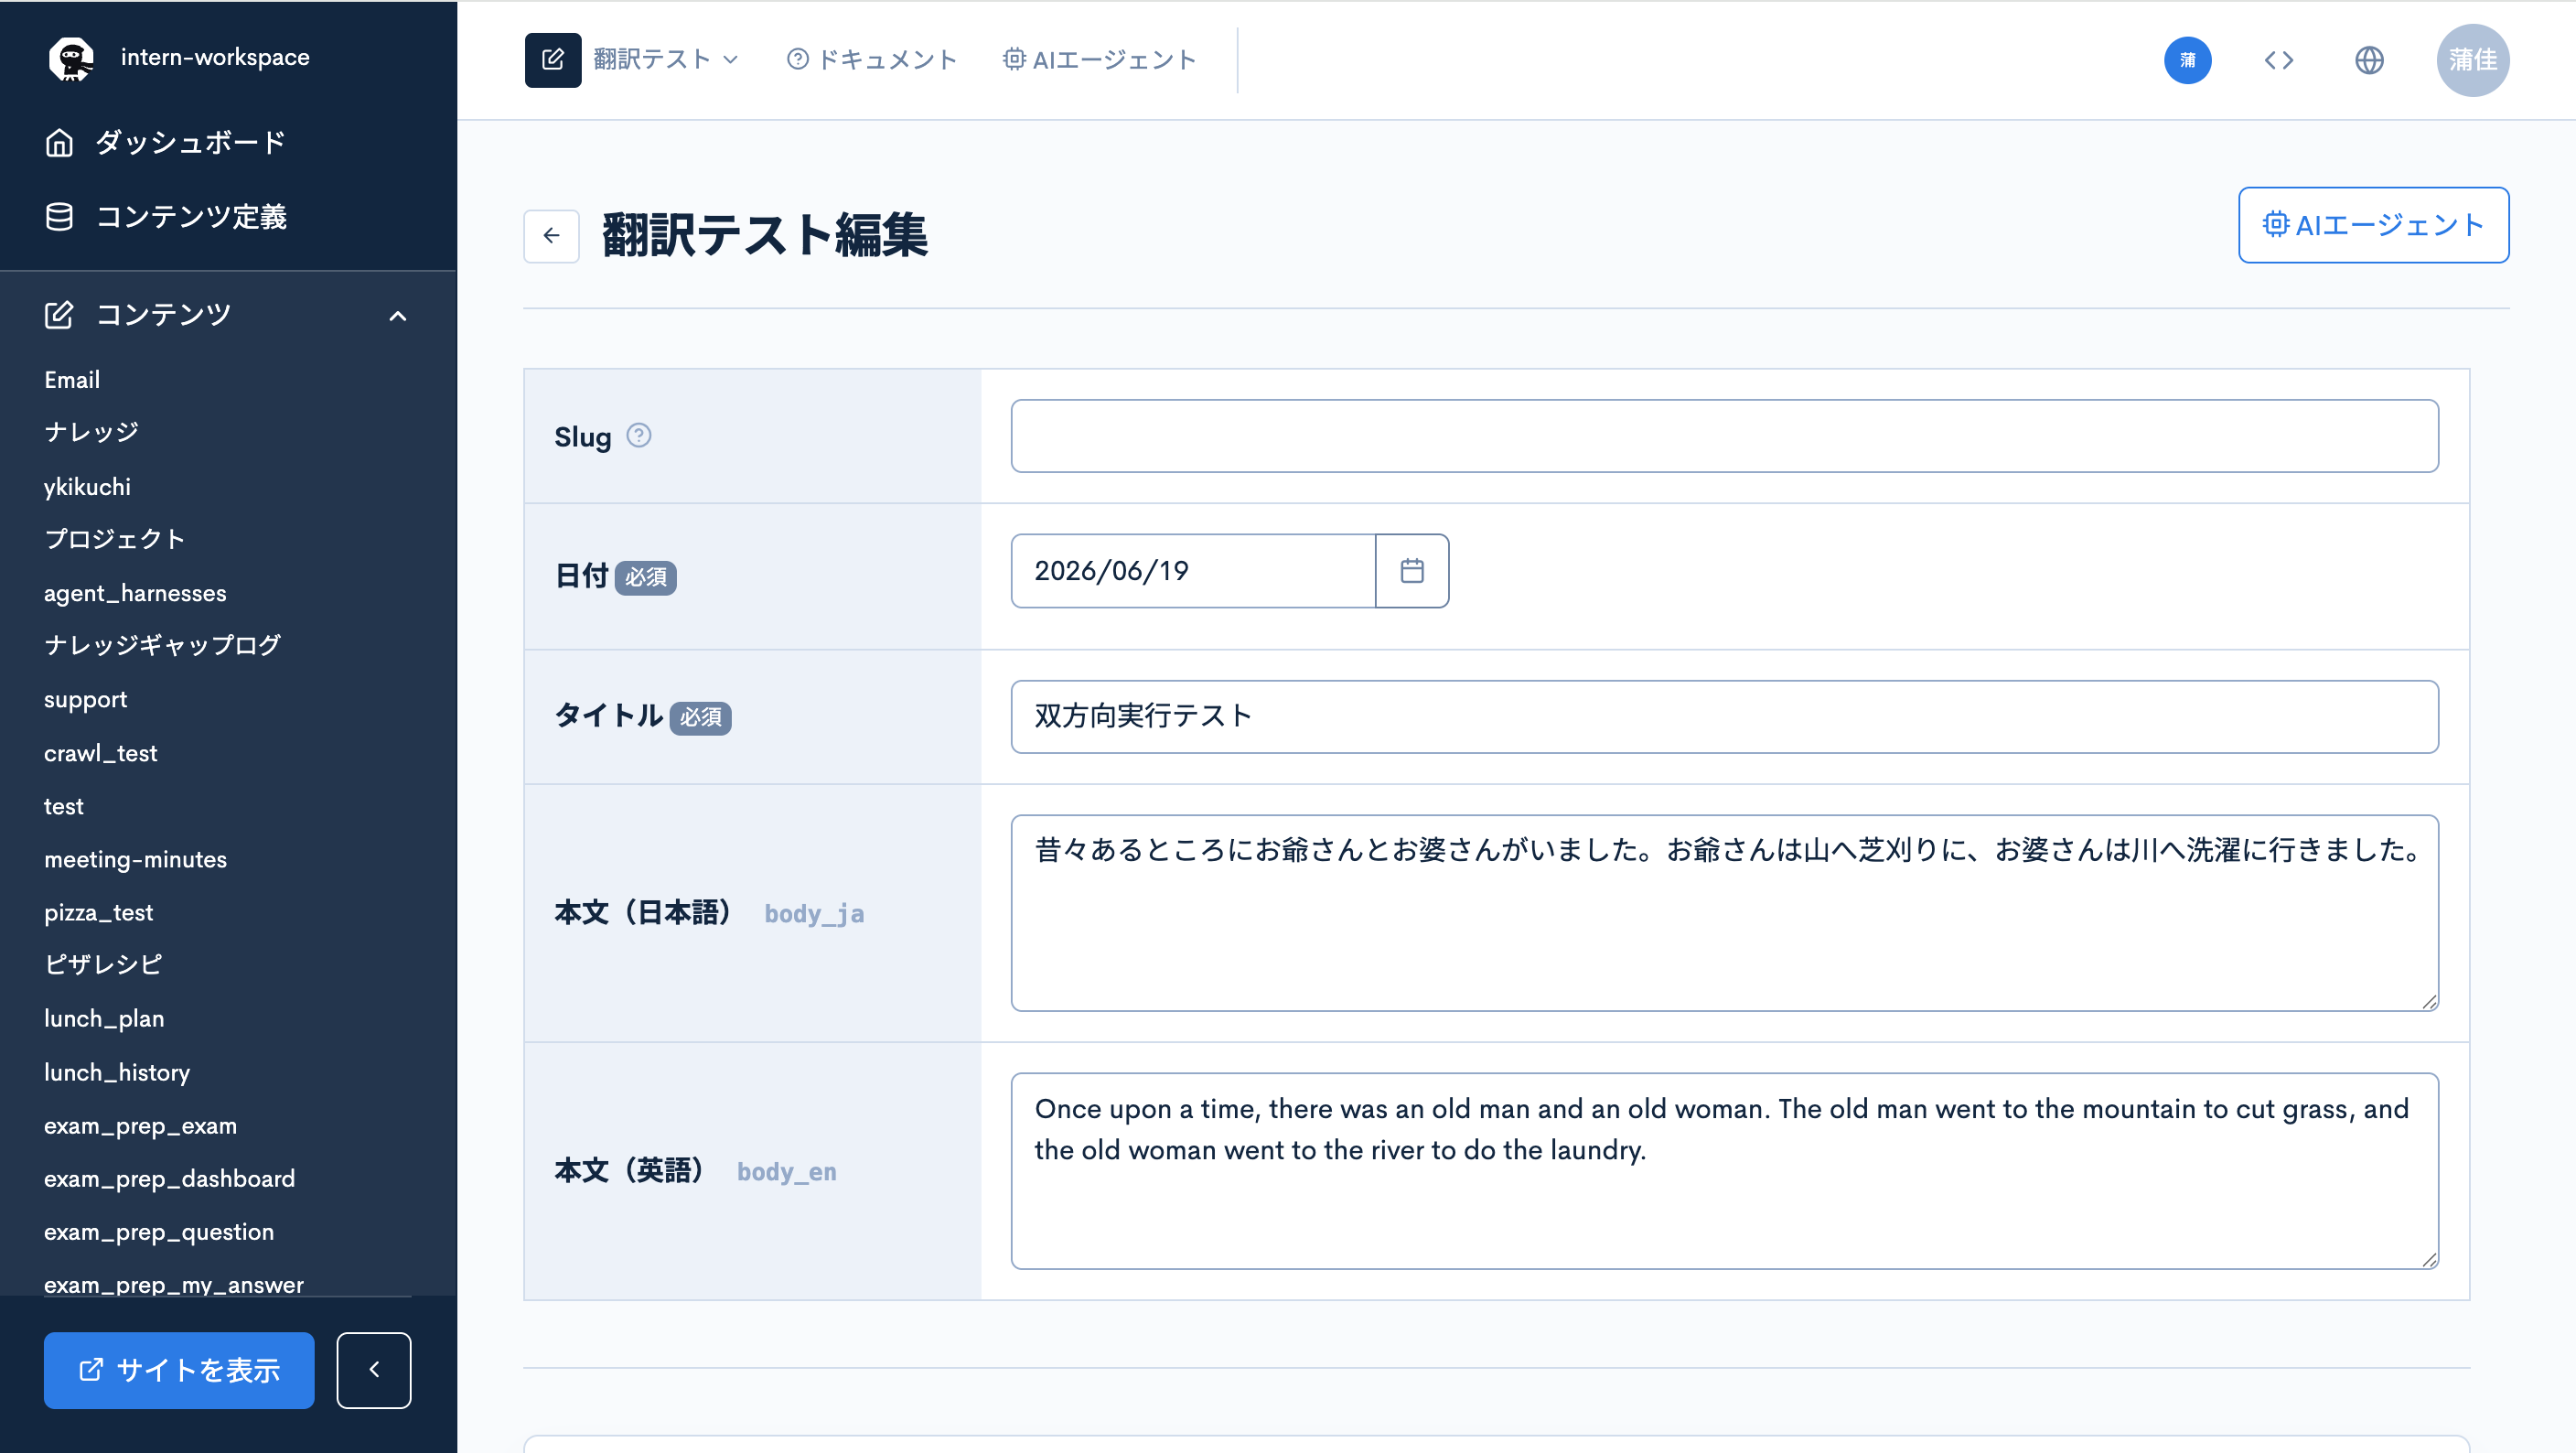Click the 本文（英語）textarea

click(1724, 1171)
